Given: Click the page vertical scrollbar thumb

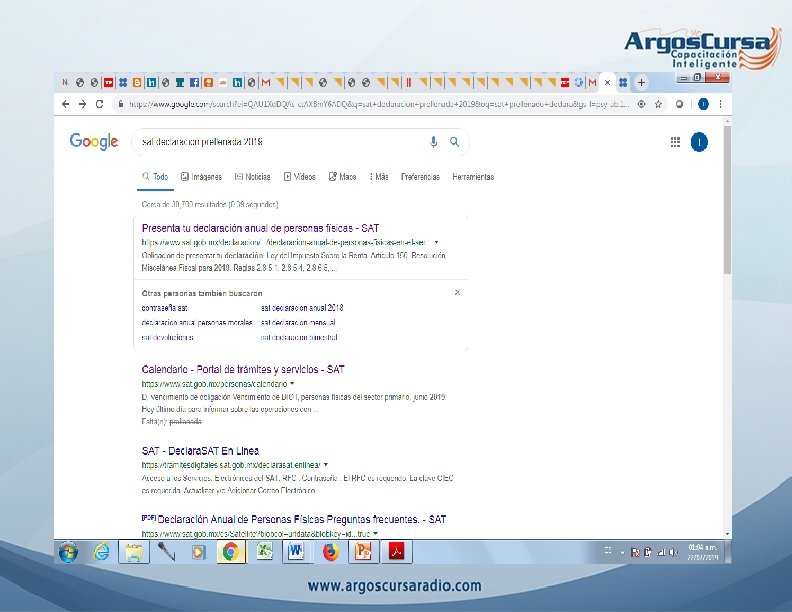Looking at the screenshot, I should [727, 199].
